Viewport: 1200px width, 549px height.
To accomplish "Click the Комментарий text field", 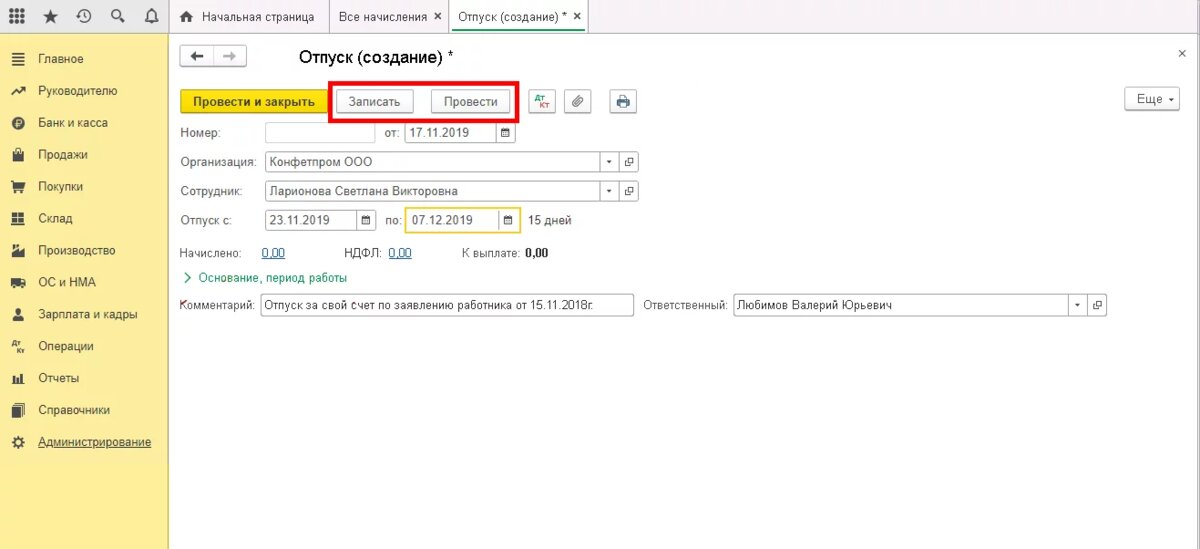I will [x=447, y=305].
